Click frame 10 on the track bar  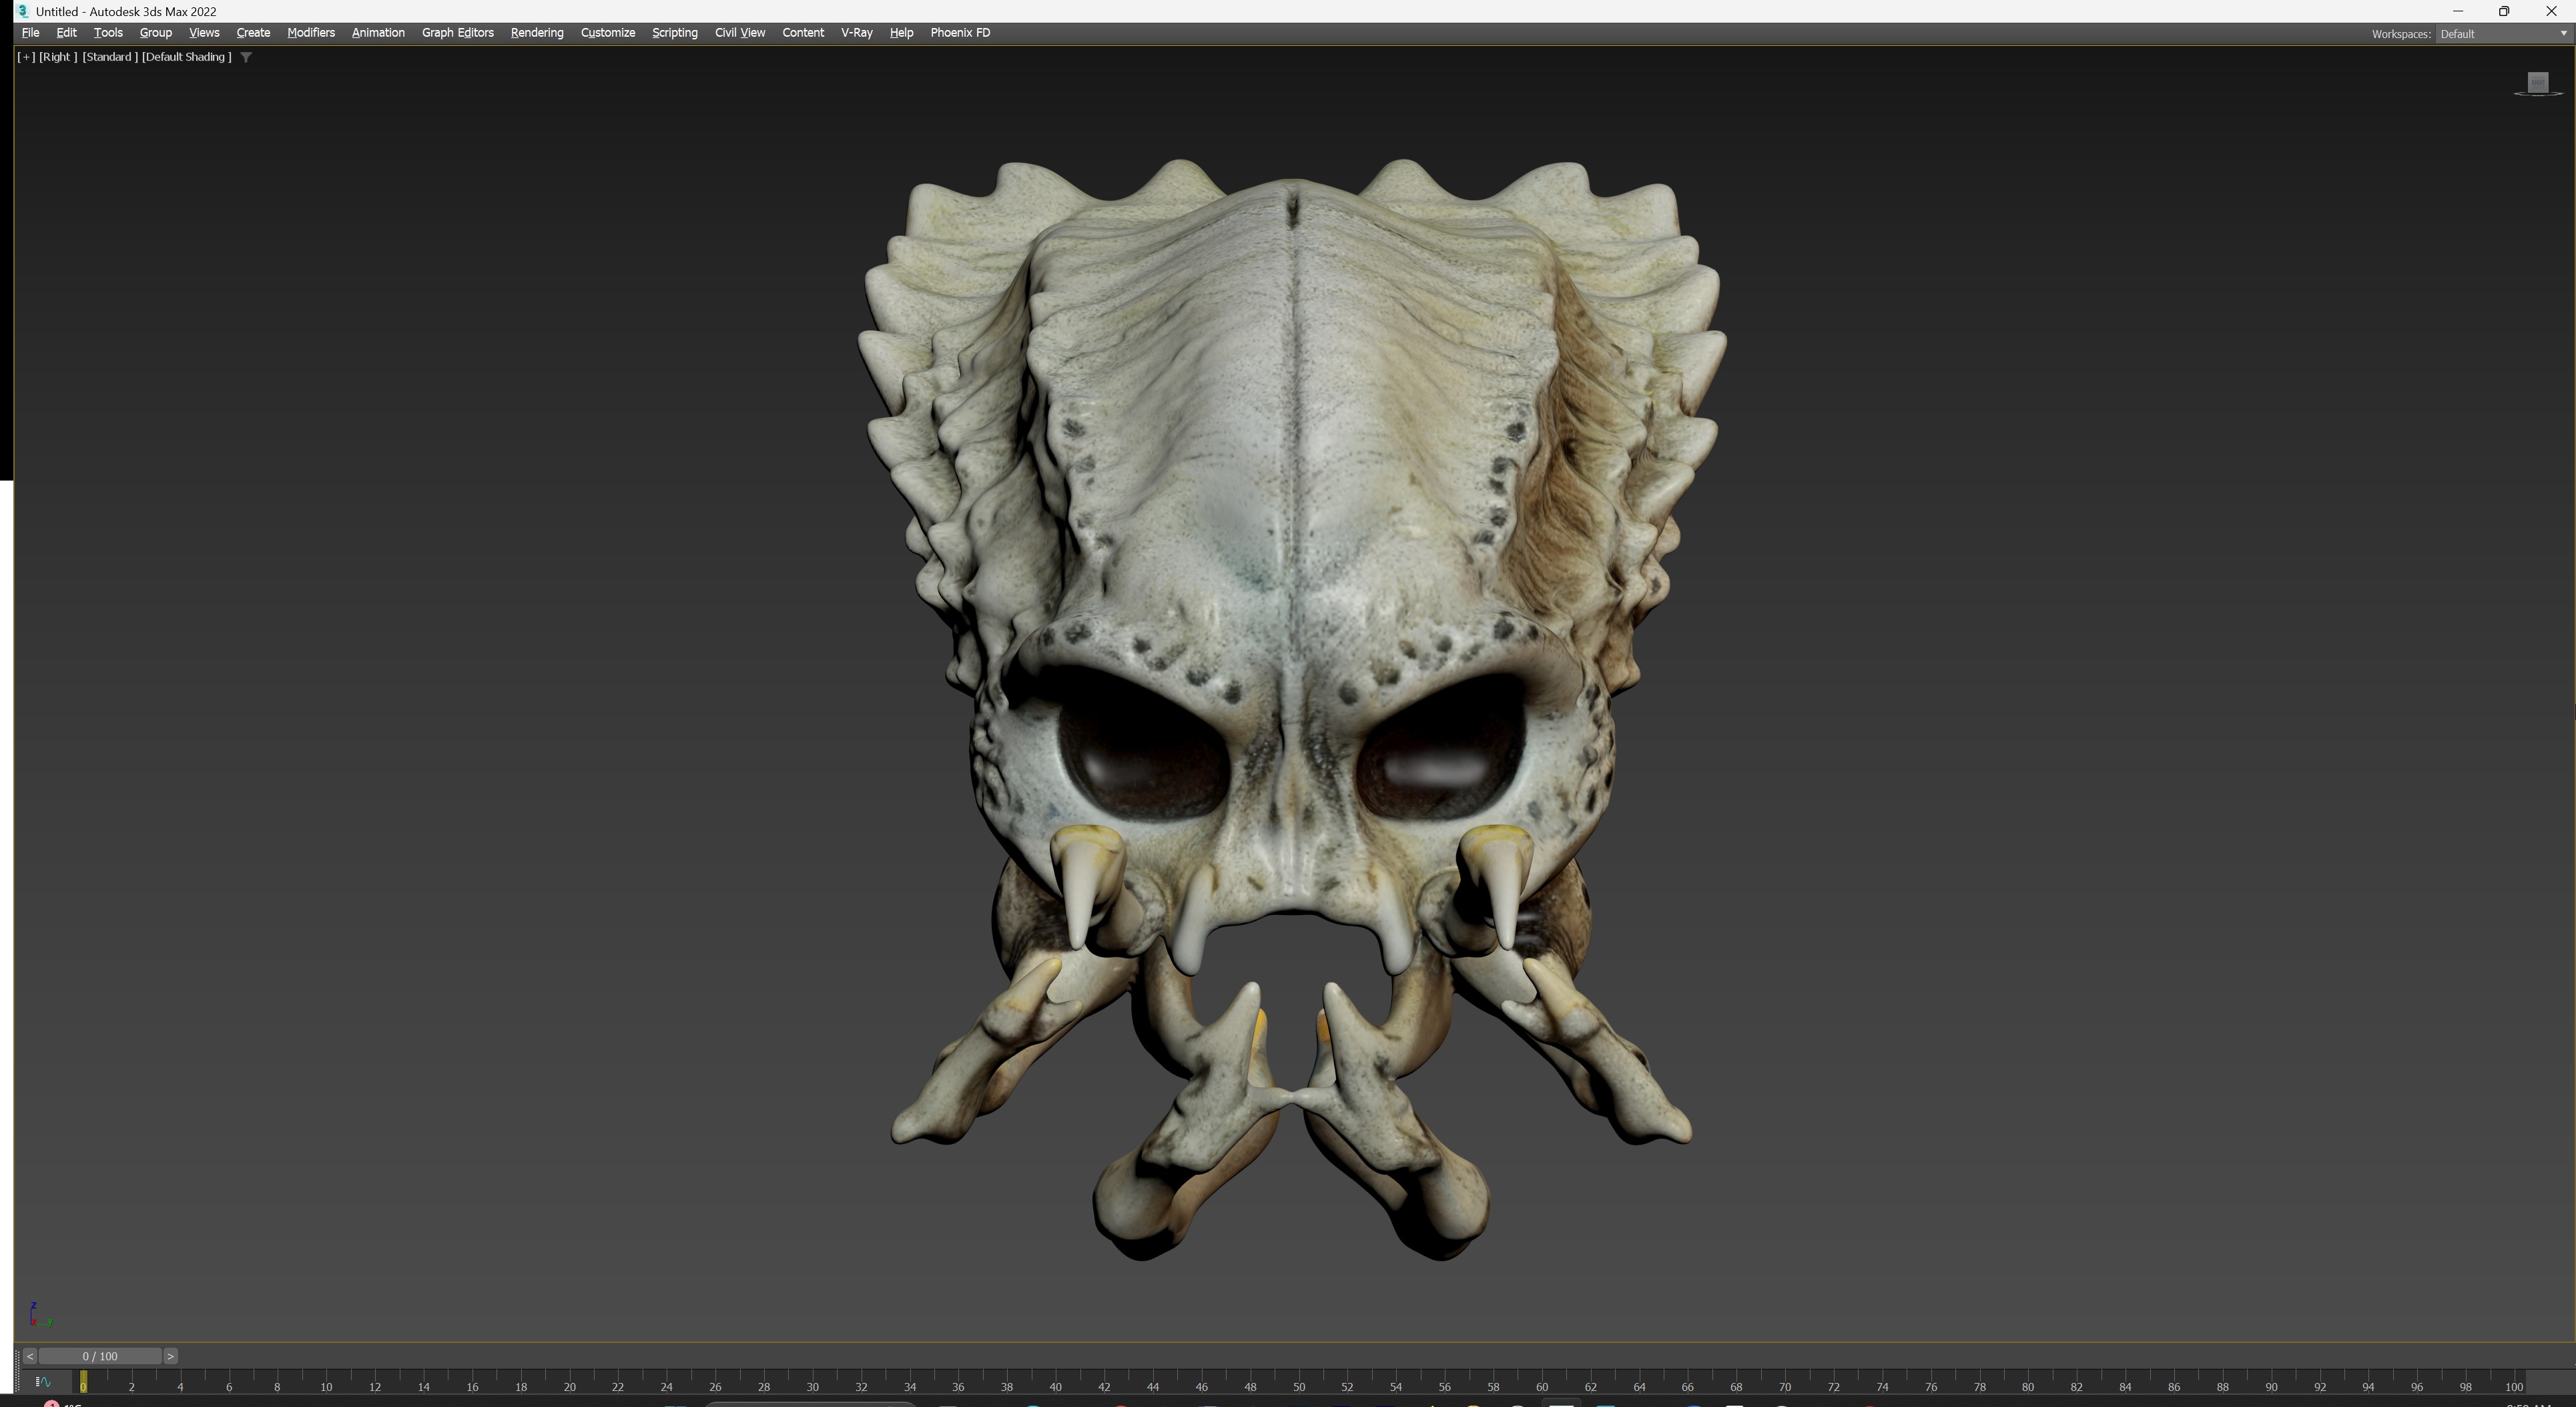326,1387
